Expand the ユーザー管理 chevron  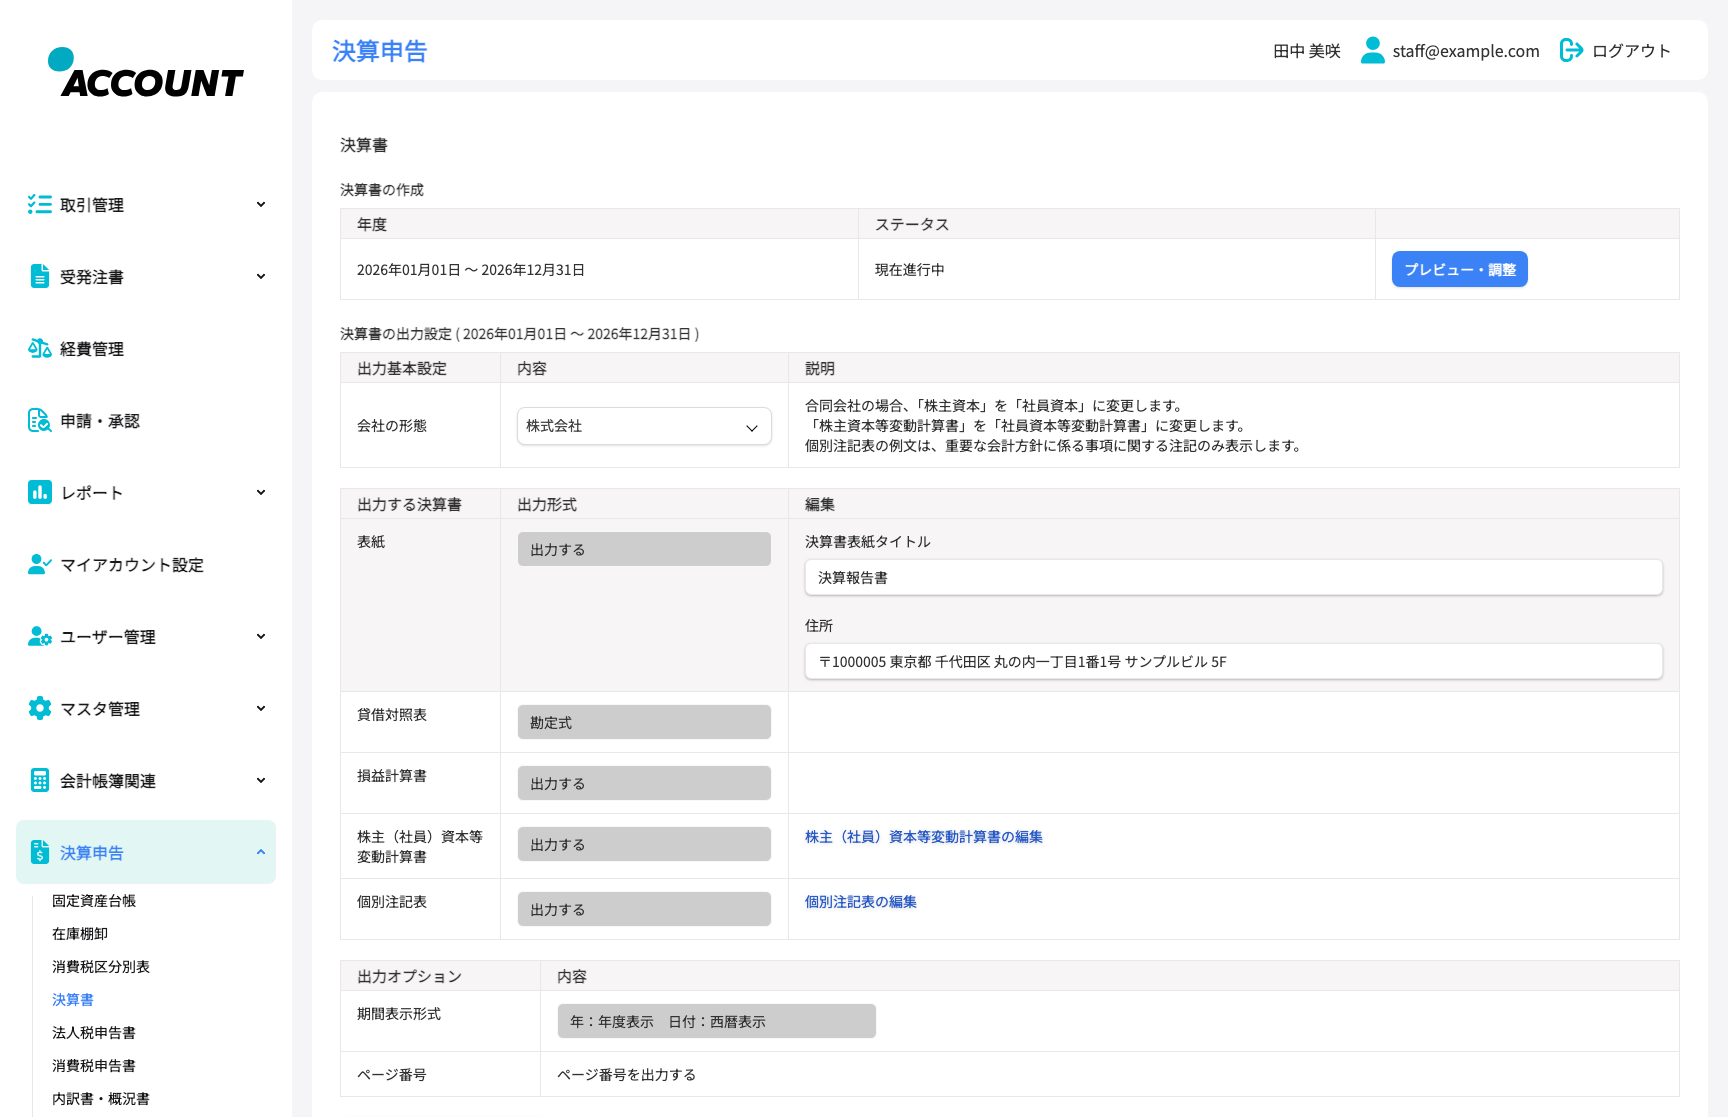click(261, 637)
